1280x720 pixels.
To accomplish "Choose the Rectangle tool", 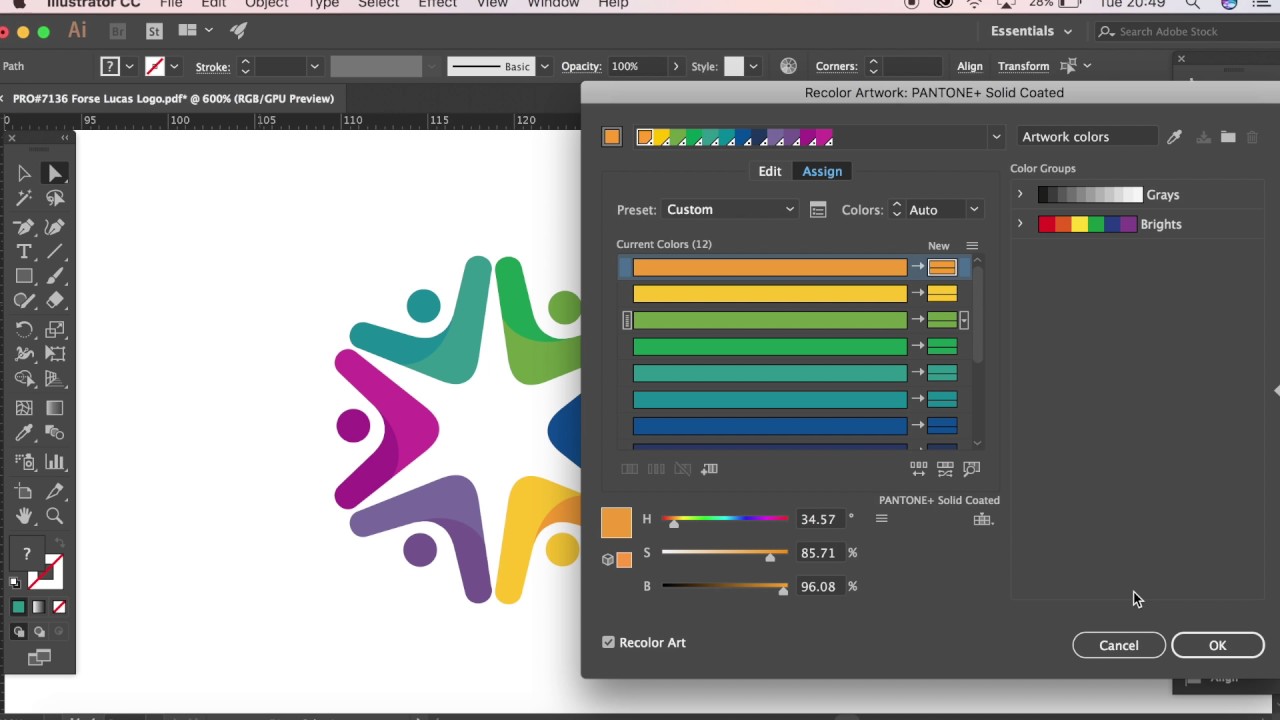I will click(24, 276).
